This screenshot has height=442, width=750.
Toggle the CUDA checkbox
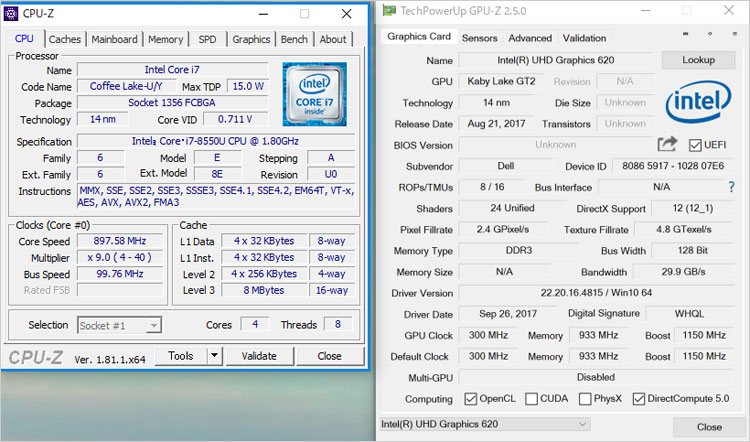531,399
